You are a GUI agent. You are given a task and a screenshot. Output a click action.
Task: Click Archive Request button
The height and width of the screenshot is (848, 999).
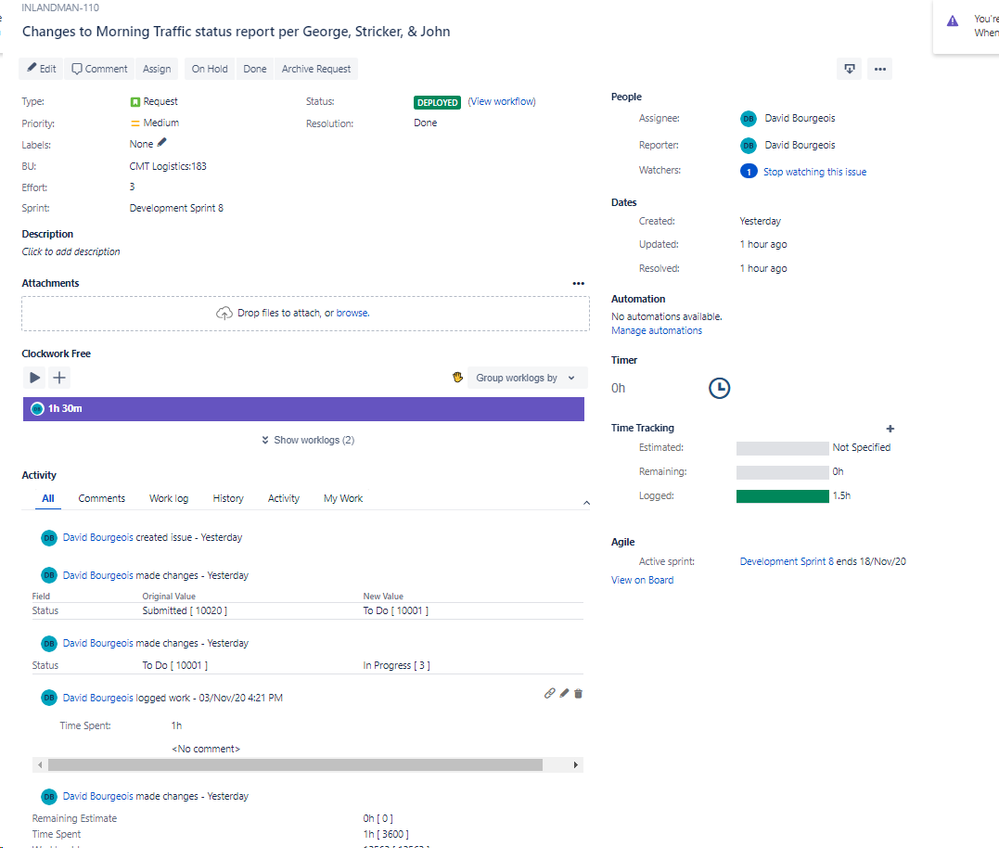pyautogui.click(x=316, y=69)
